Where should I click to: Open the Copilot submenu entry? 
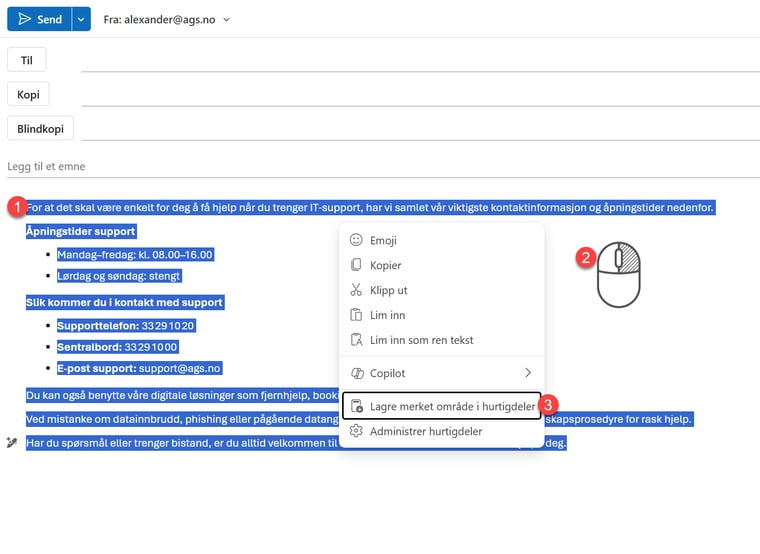[x=442, y=373]
